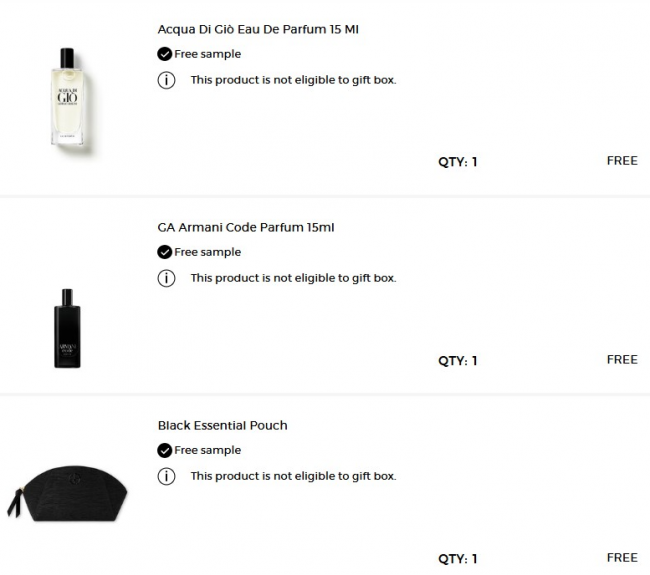Image resolution: width=650 pixels, height=575 pixels.
Task: Click Free sample checkmark for Acqua Di Giò
Action: (165, 54)
